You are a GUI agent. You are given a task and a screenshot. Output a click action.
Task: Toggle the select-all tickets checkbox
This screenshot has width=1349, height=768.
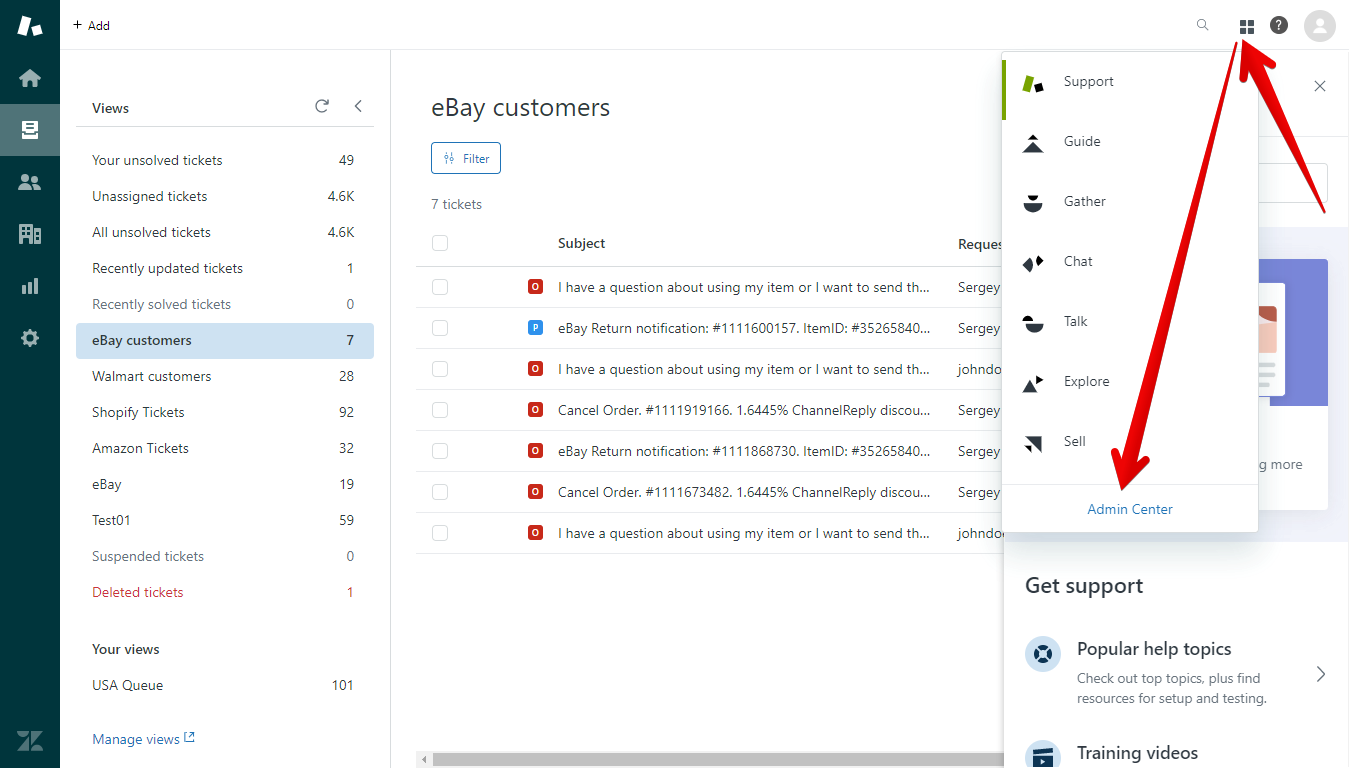tap(440, 243)
